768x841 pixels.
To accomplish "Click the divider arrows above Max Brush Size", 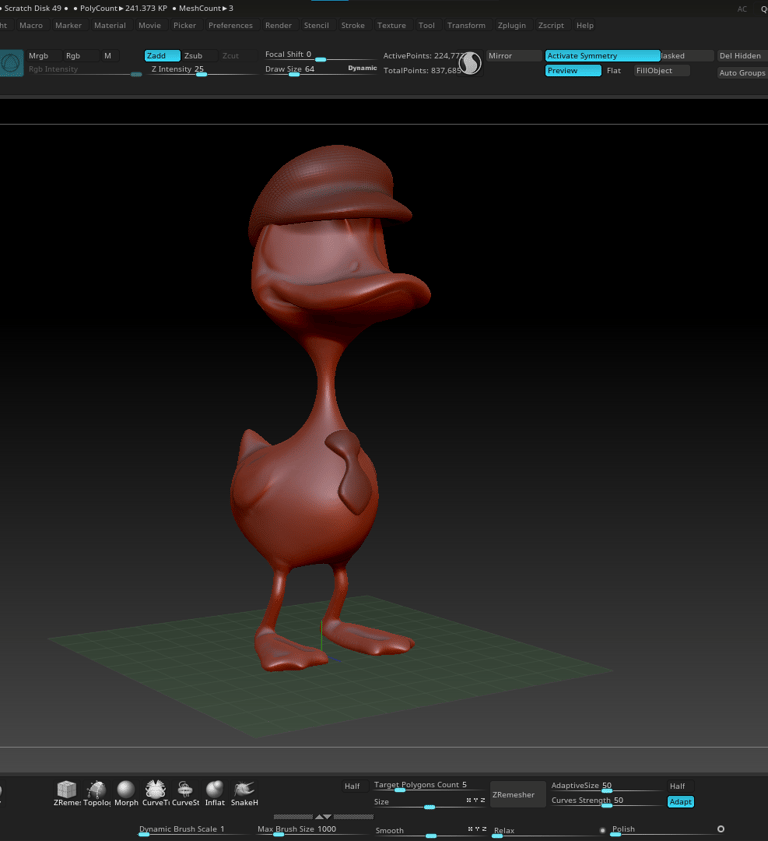I will coord(323,816).
